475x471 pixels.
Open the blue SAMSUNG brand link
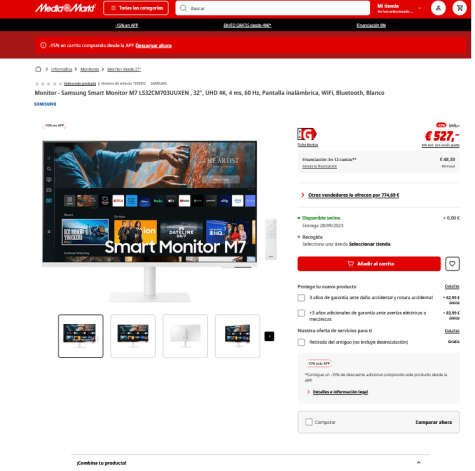(x=45, y=104)
